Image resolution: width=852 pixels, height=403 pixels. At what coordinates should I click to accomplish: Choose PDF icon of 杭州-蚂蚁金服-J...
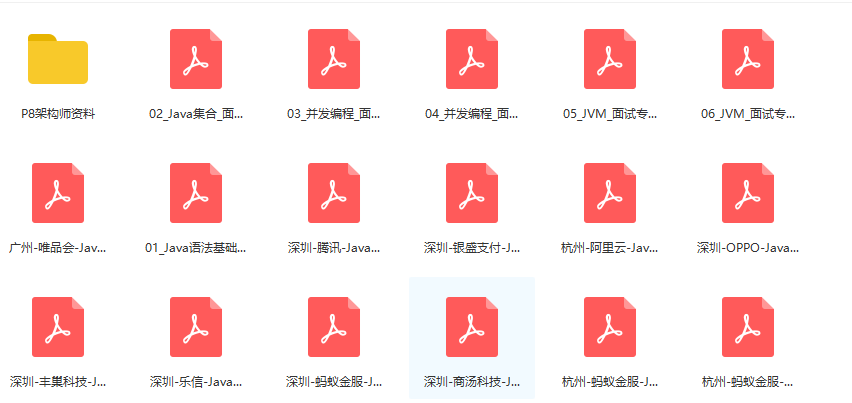[610, 327]
